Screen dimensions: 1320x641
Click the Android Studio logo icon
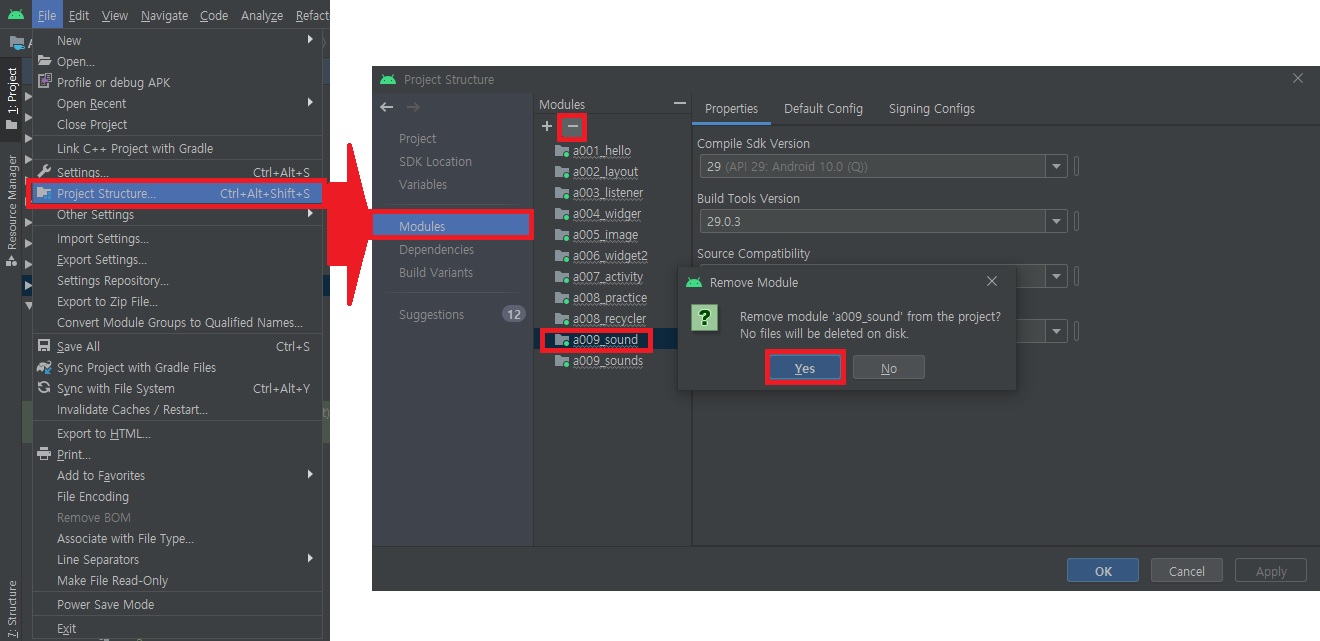pos(15,15)
